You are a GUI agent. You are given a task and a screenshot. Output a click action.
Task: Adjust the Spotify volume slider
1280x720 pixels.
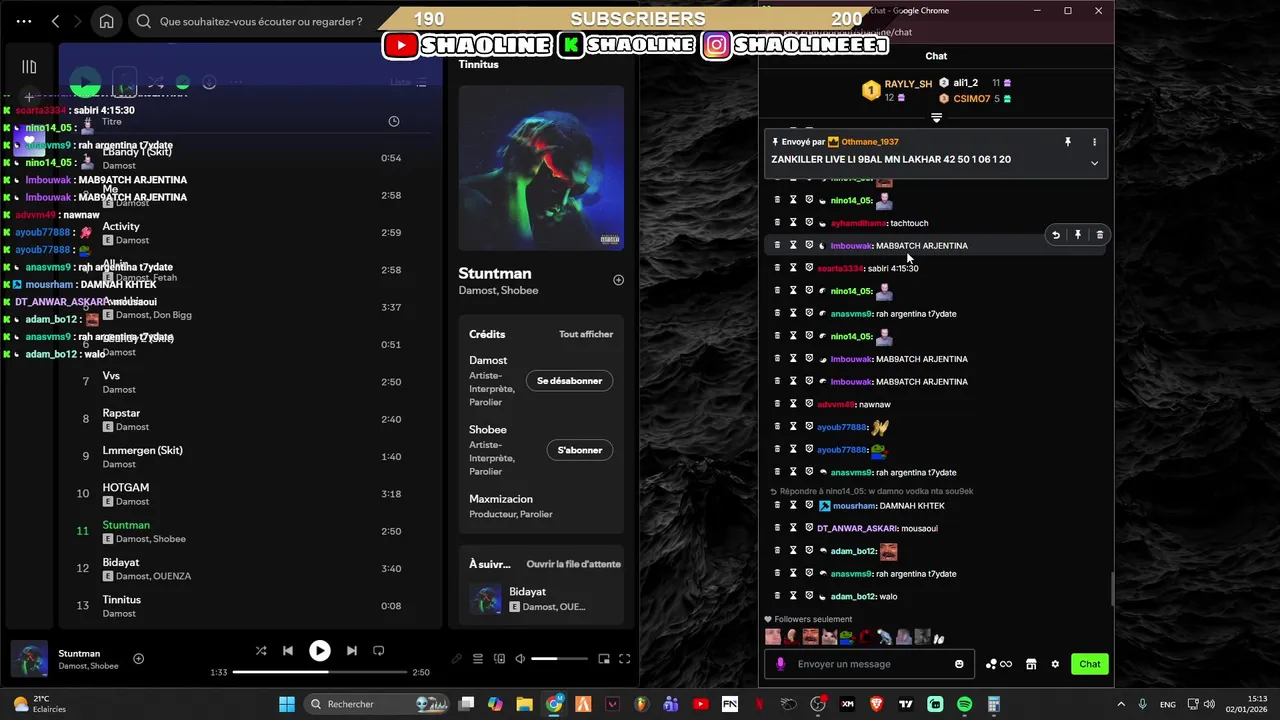558,659
